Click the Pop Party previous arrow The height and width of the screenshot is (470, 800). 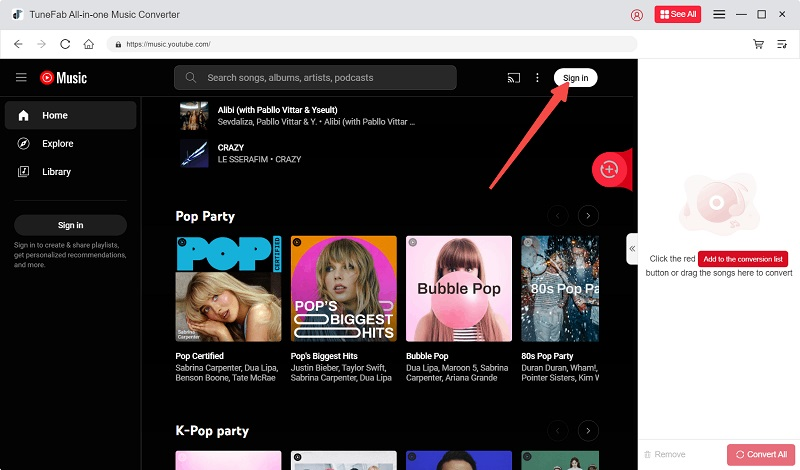coord(558,216)
